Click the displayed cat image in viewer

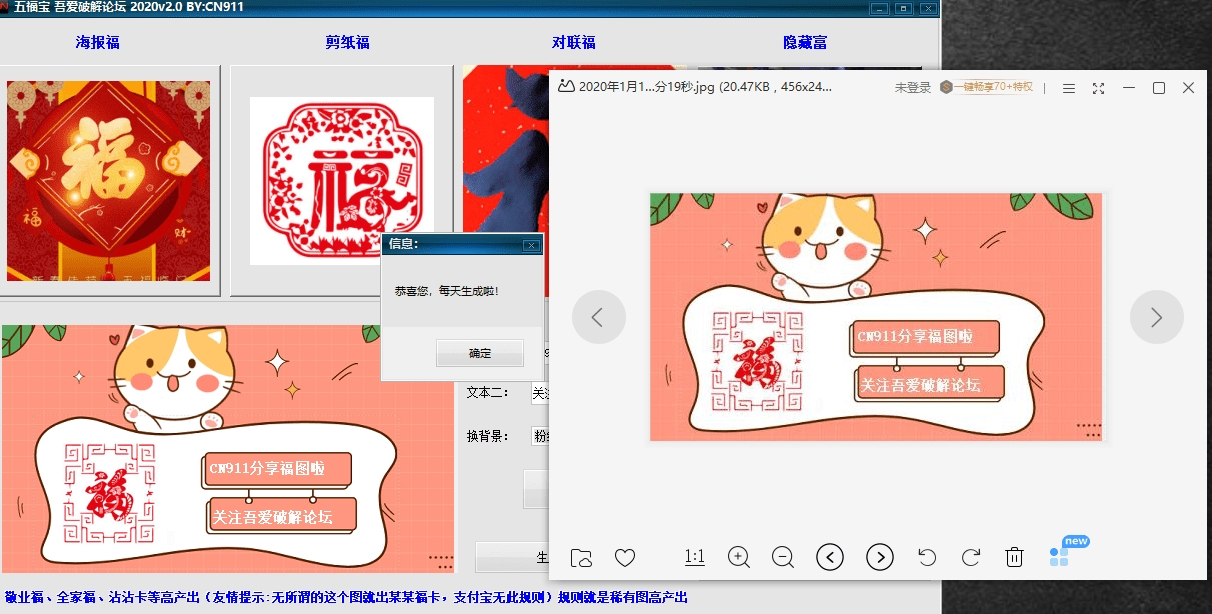(876, 317)
